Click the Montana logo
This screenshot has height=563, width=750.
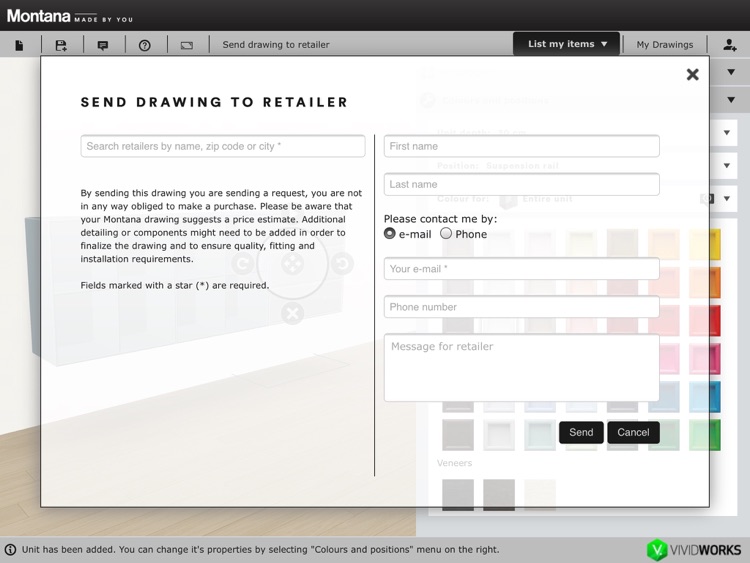(x=70, y=16)
